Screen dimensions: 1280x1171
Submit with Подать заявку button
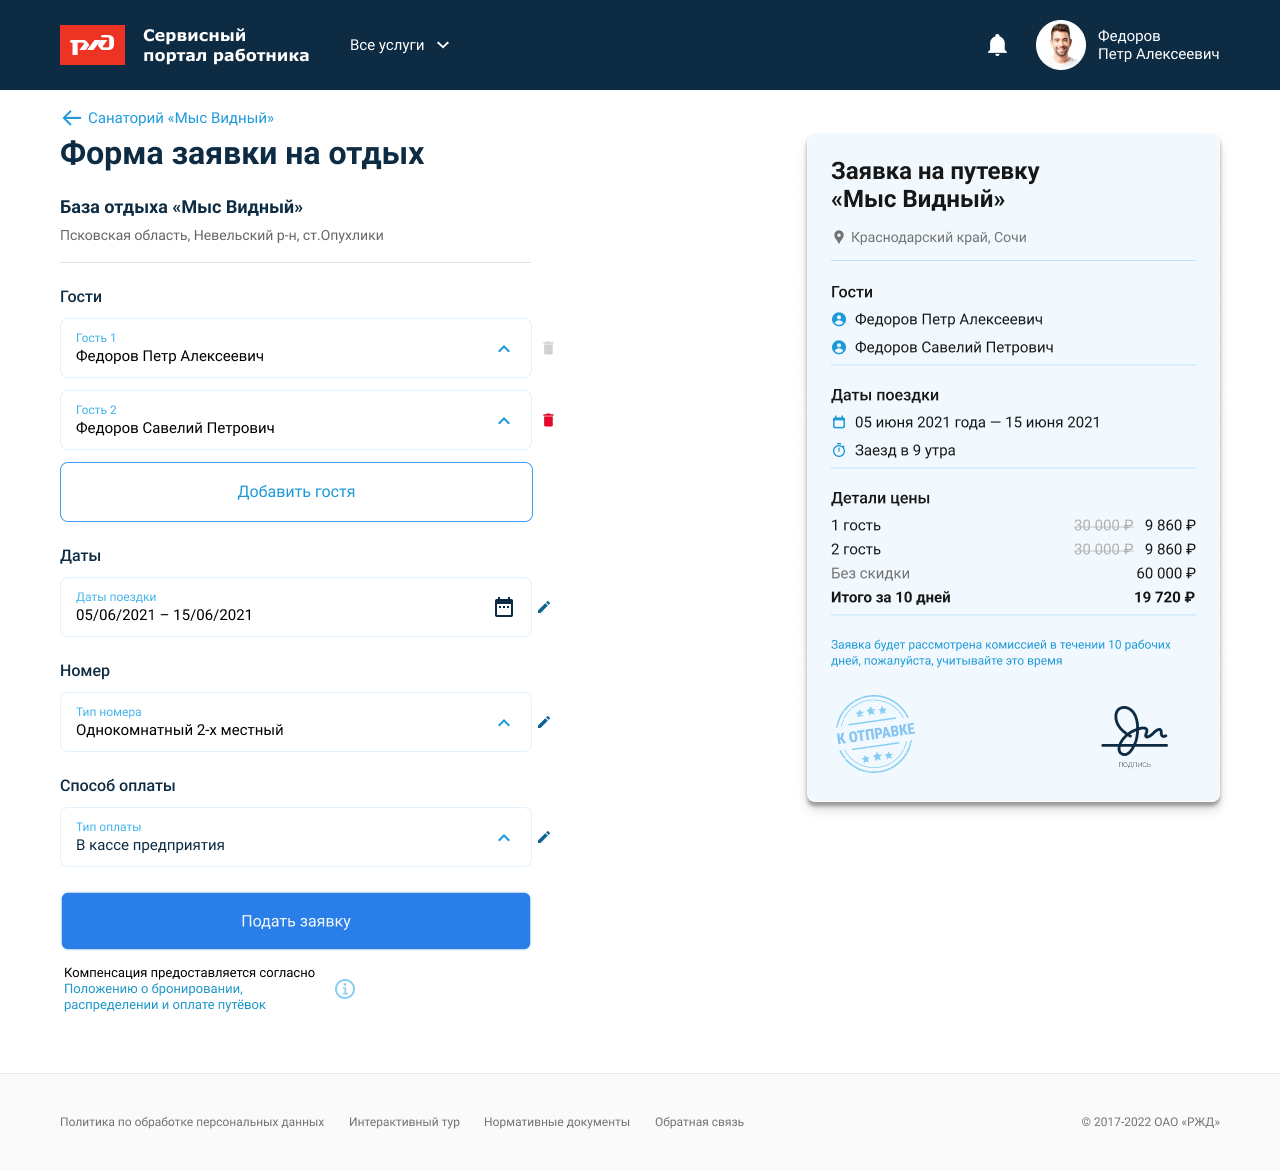pyautogui.click(x=296, y=921)
